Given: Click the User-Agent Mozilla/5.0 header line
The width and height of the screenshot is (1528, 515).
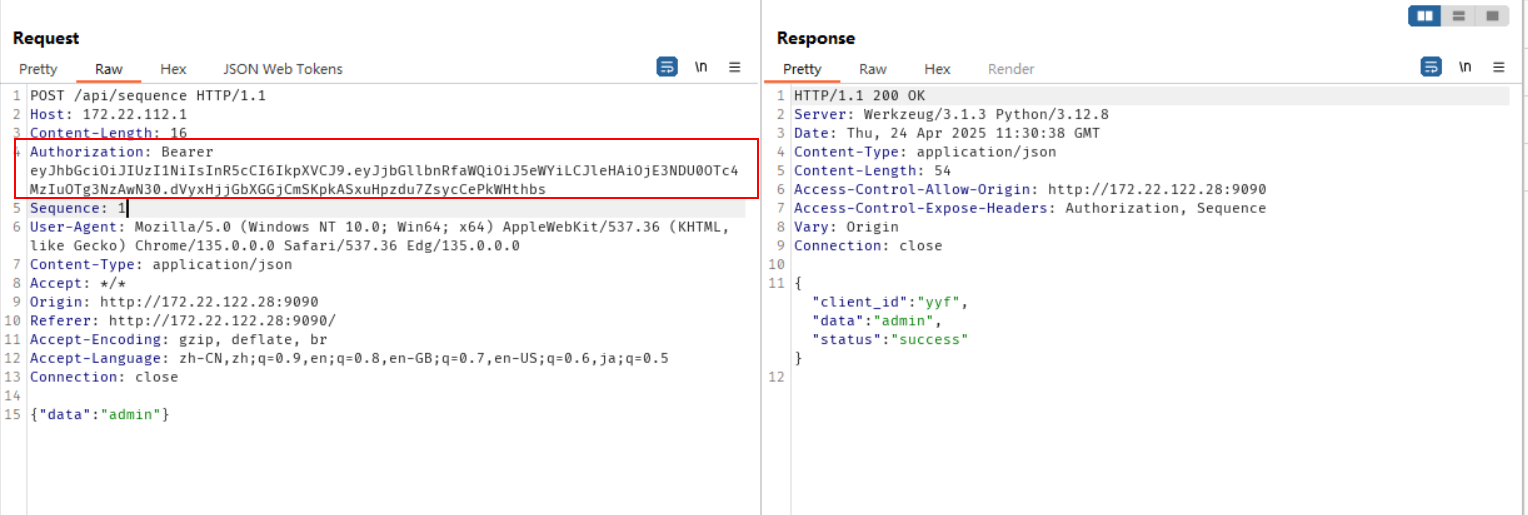Looking at the screenshot, I should pyautogui.click(x=379, y=236).
